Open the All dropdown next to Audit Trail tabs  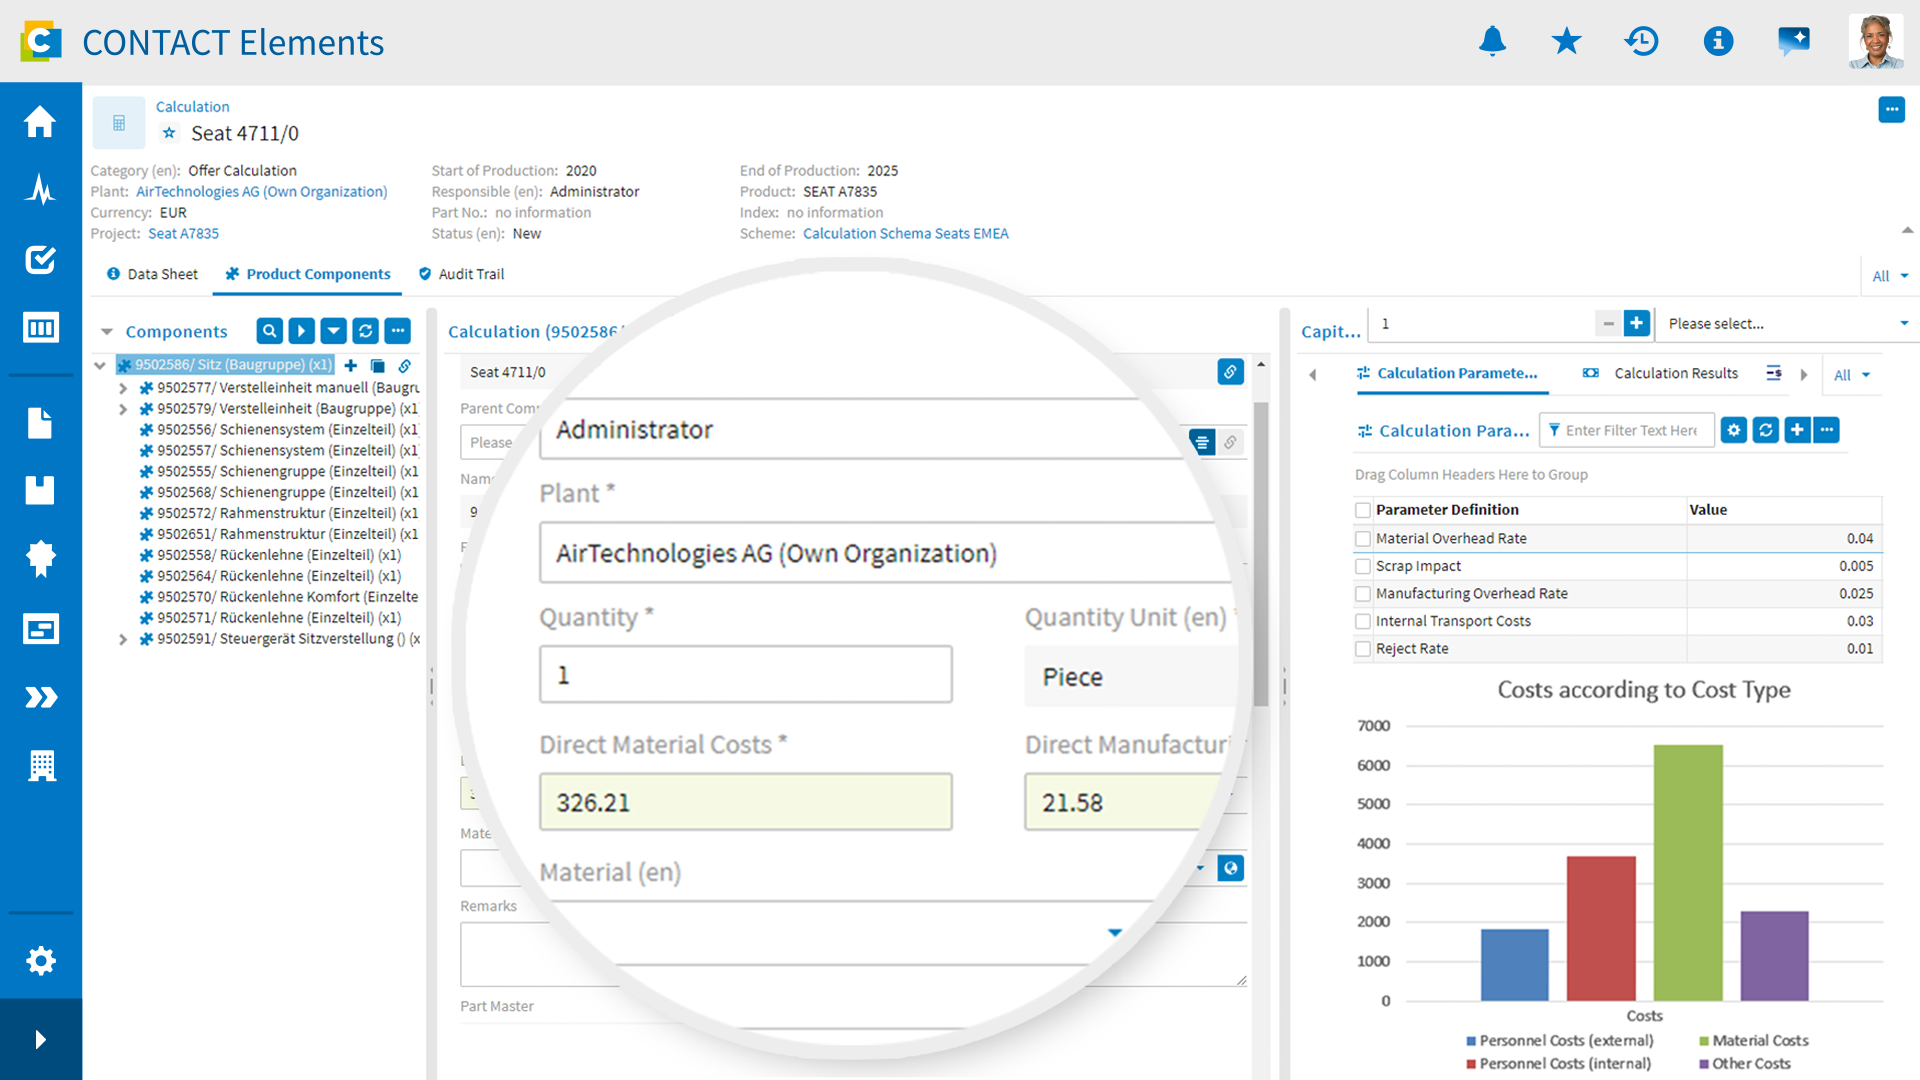click(1890, 276)
